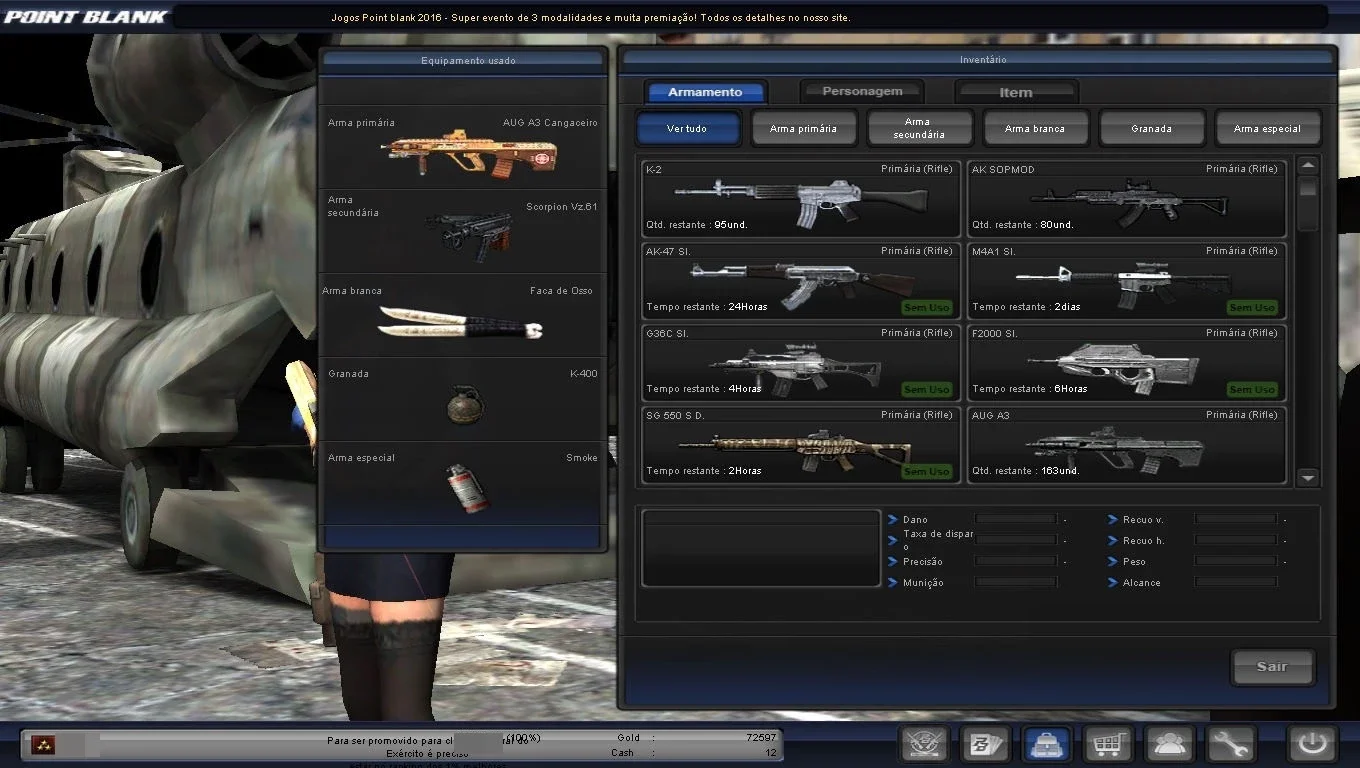Select the K-2 rifle in inventory

[x=801, y=197]
